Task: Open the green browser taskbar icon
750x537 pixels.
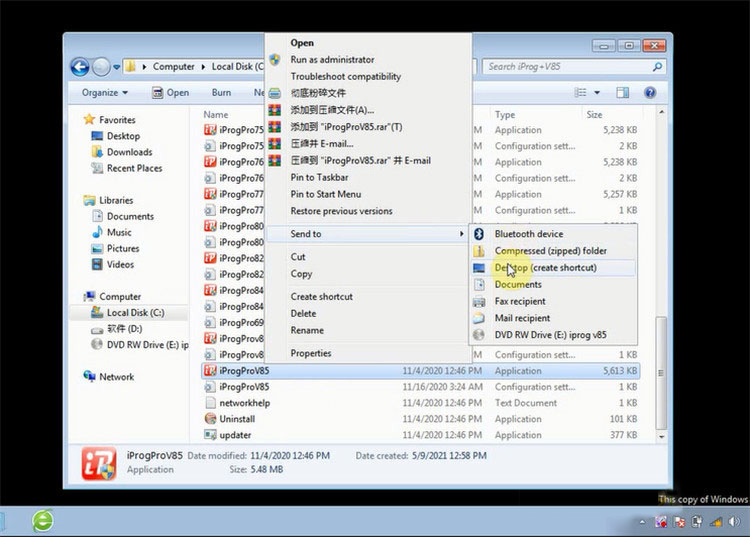Action: click(x=43, y=521)
